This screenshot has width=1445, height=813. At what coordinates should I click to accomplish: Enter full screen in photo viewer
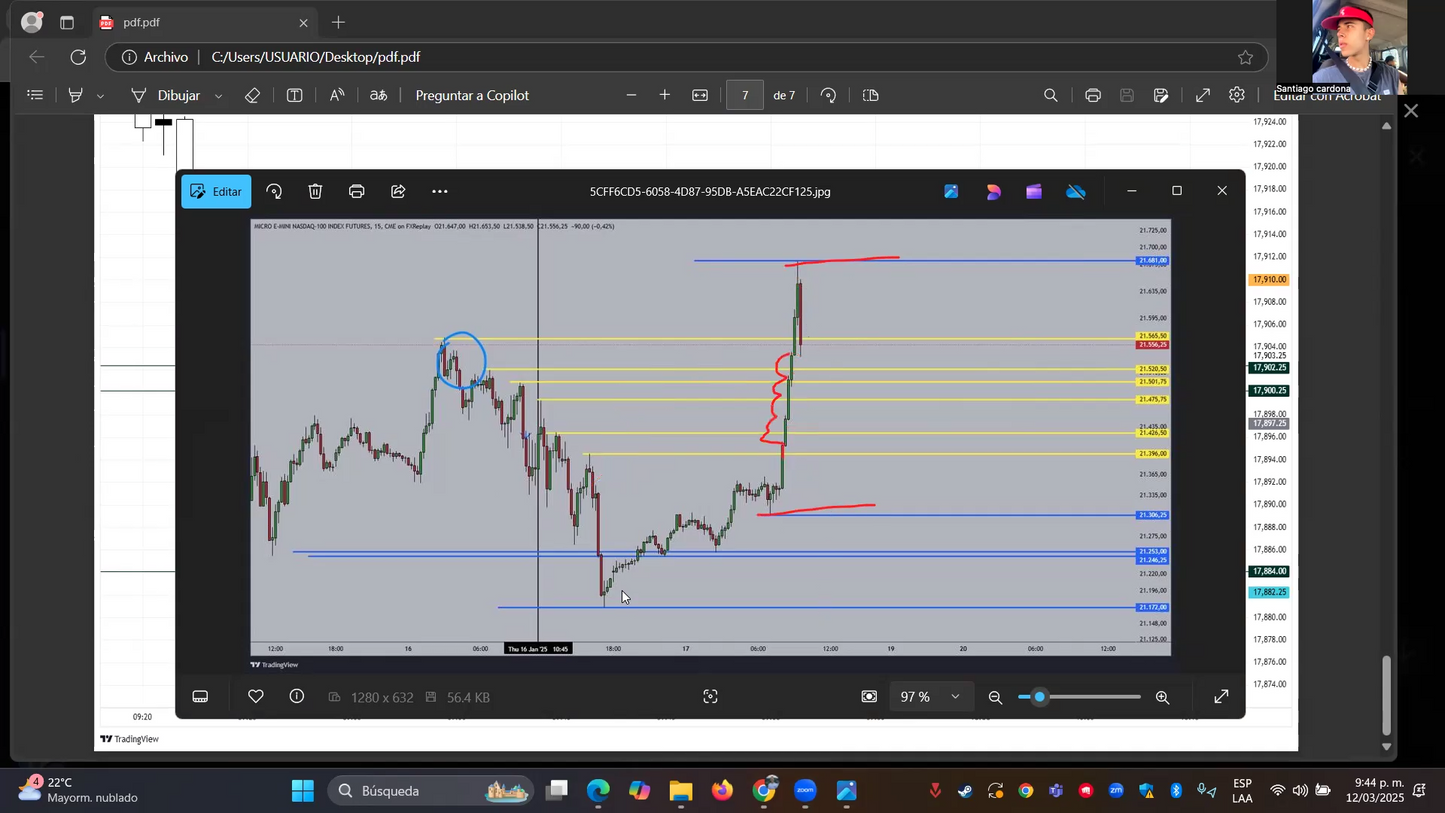[1221, 697]
